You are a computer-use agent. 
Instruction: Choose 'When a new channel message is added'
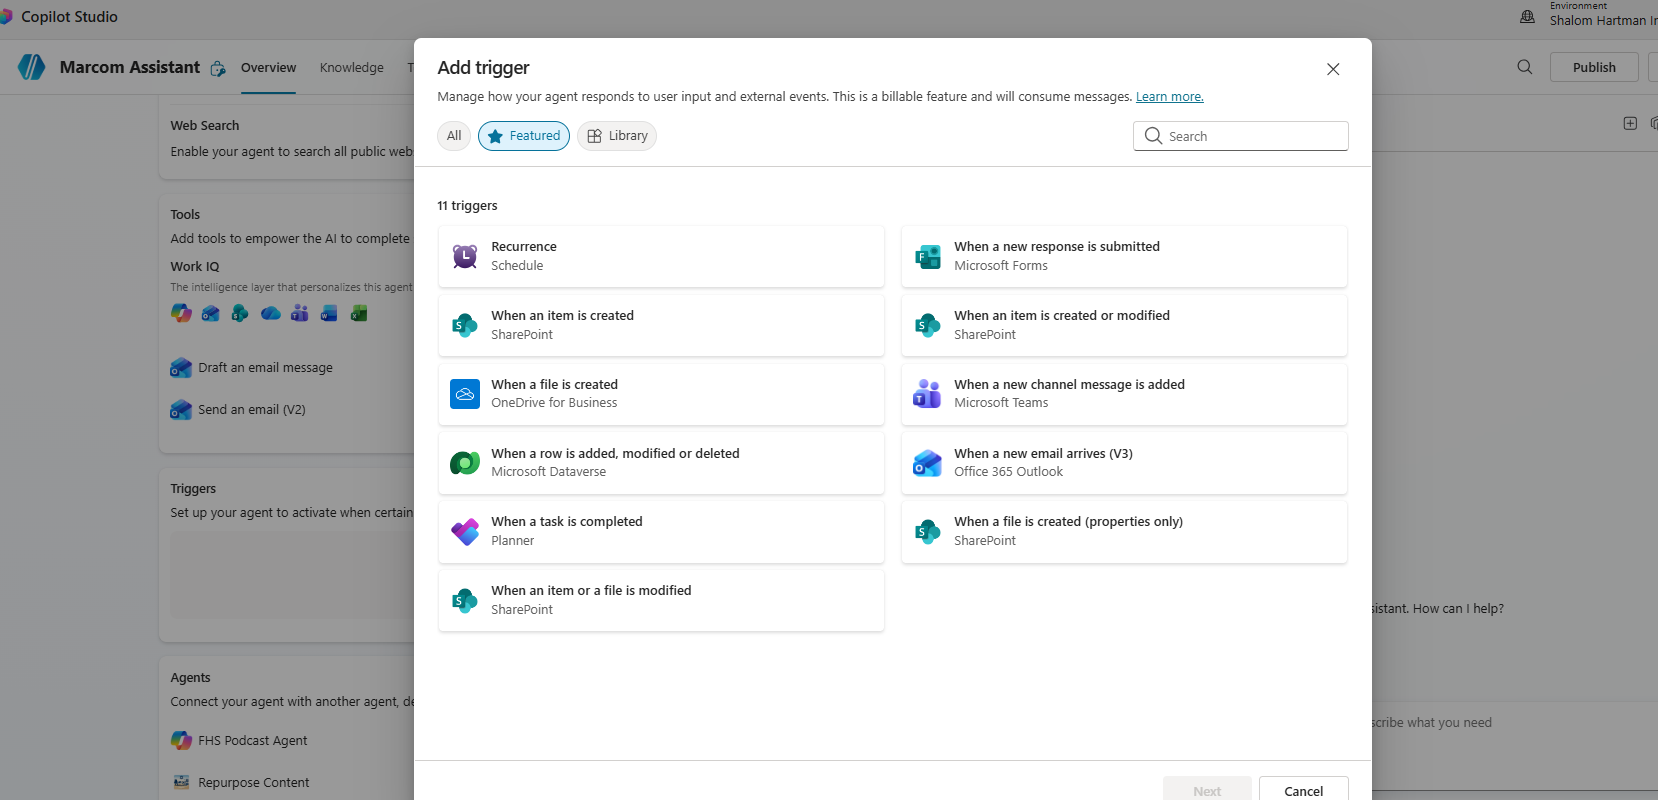coord(1124,394)
